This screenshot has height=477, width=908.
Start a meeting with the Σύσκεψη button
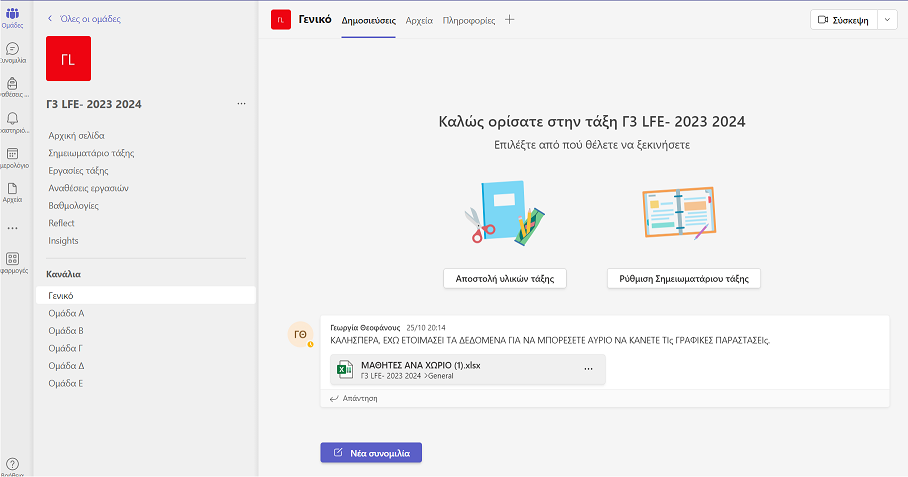842,20
